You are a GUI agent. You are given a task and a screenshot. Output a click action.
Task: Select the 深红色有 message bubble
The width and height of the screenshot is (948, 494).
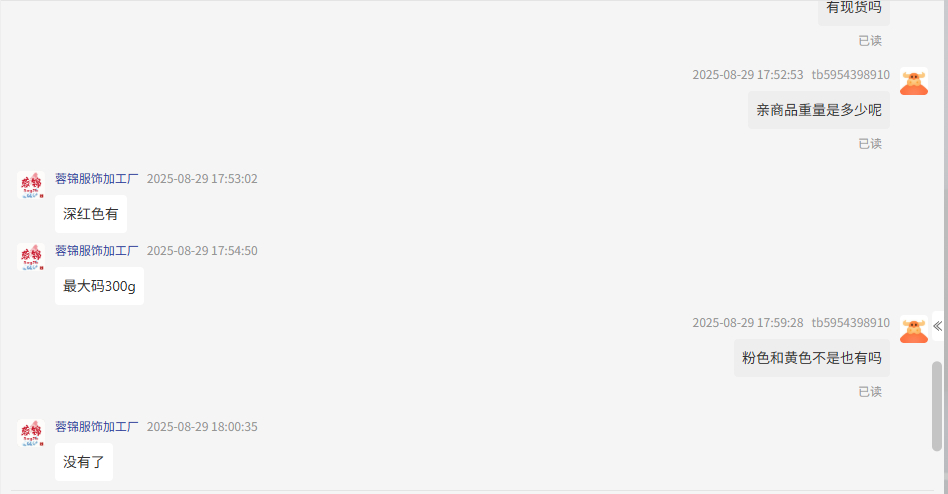click(91, 214)
